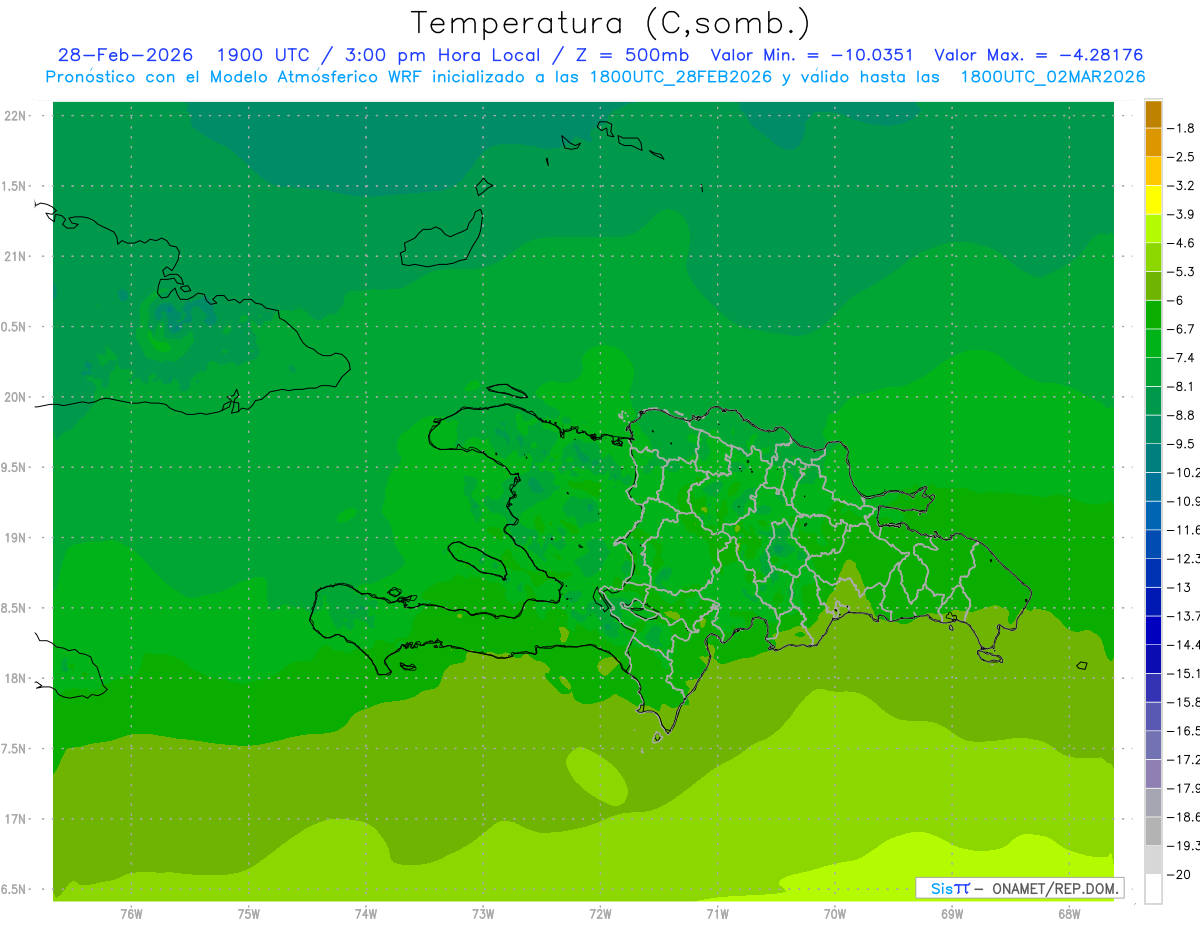Screen dimensions: 1200x927
Task: Click the "72W" longitude axis label
Action: [x=600, y=914]
